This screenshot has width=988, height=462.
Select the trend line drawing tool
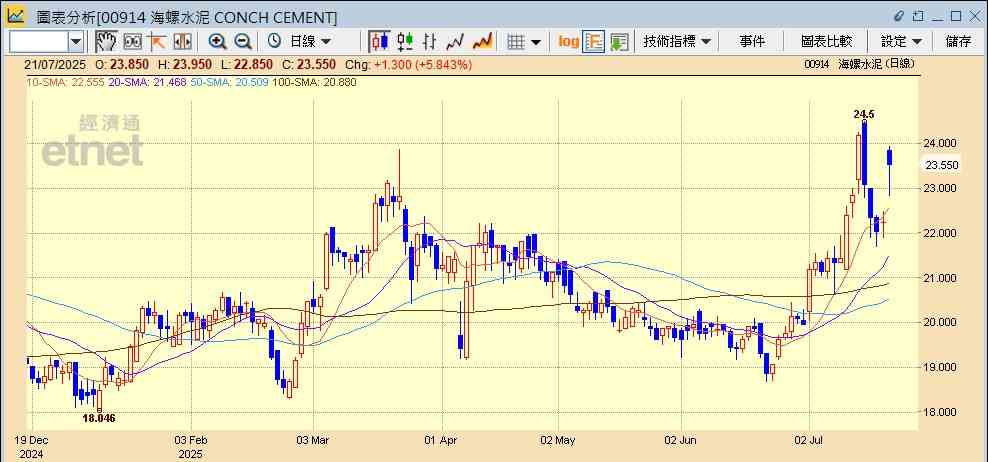(x=157, y=42)
